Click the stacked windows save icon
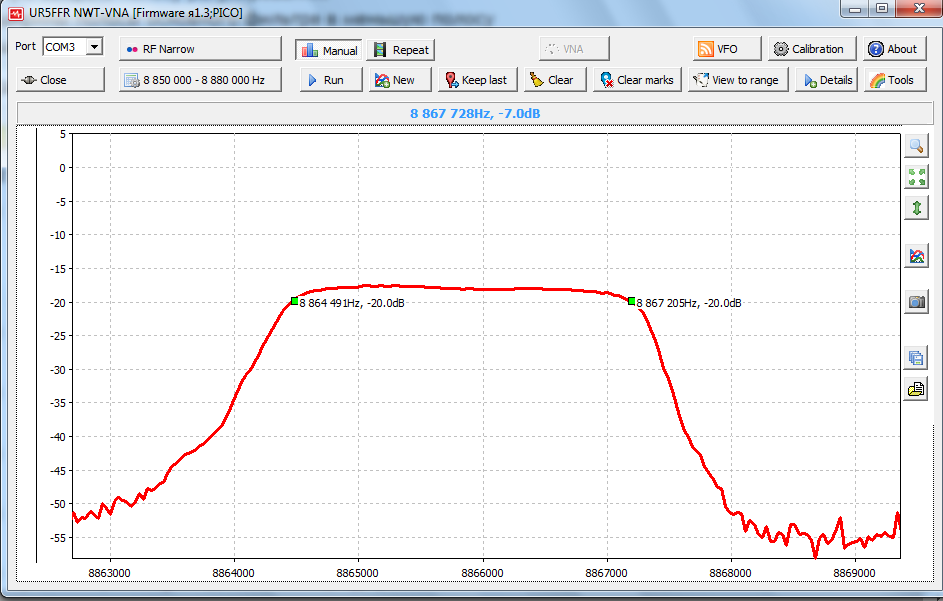 (x=916, y=358)
